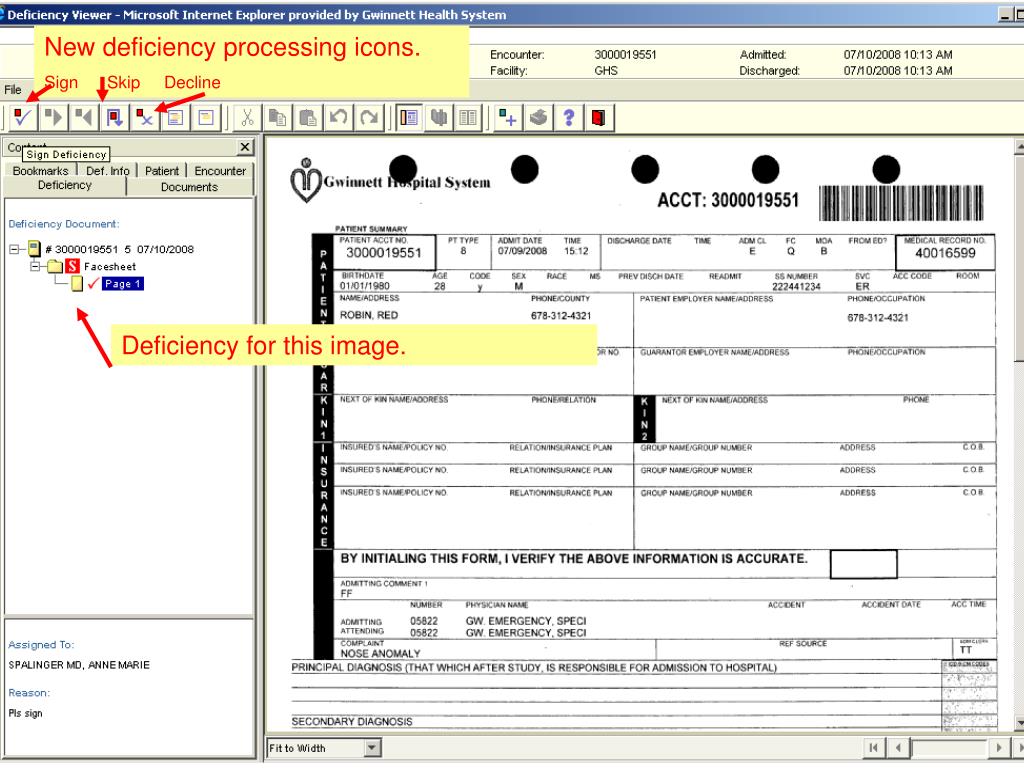Select the # 3000019551 5 07/10/2008 tree entry
The image size is (1024, 768).
click(120, 249)
